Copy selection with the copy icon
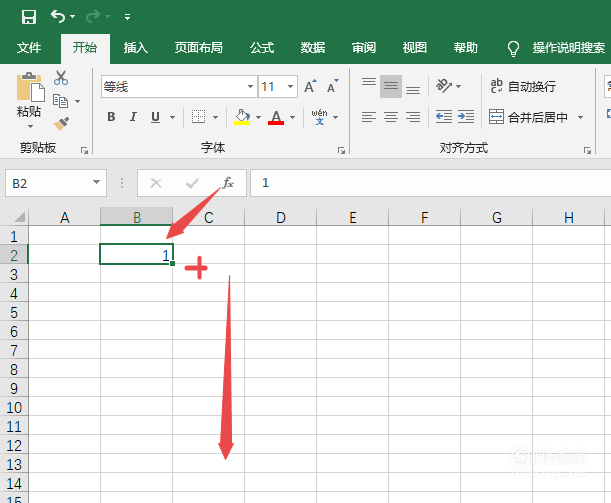 coord(60,101)
